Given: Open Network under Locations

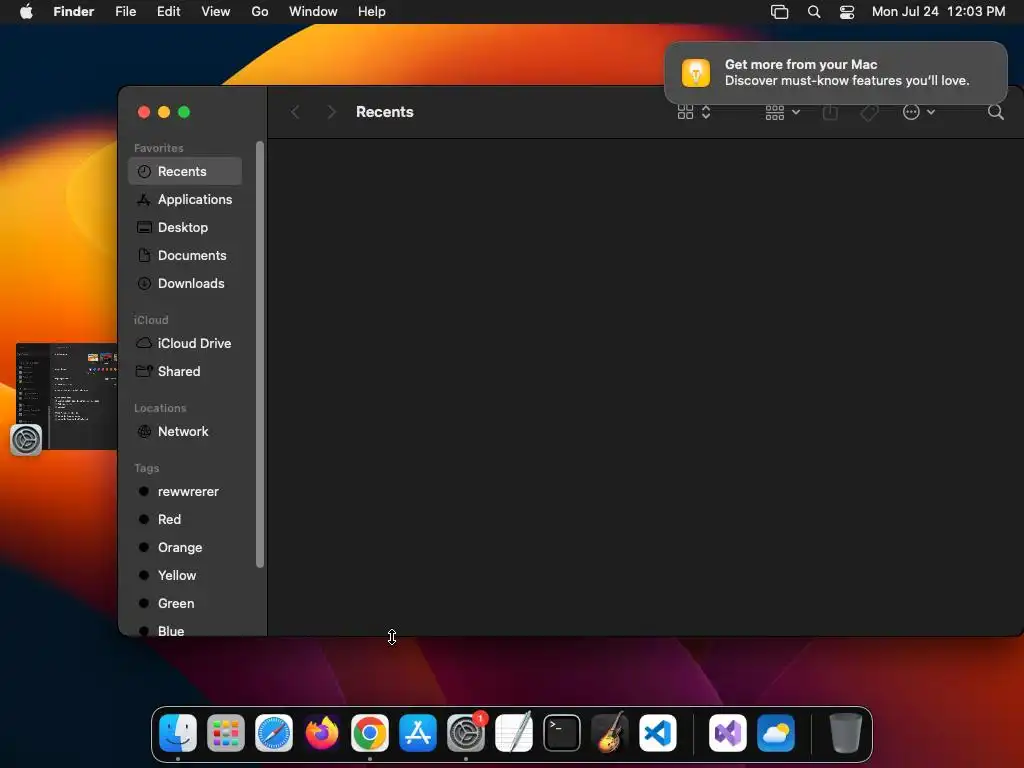Looking at the screenshot, I should (185, 431).
